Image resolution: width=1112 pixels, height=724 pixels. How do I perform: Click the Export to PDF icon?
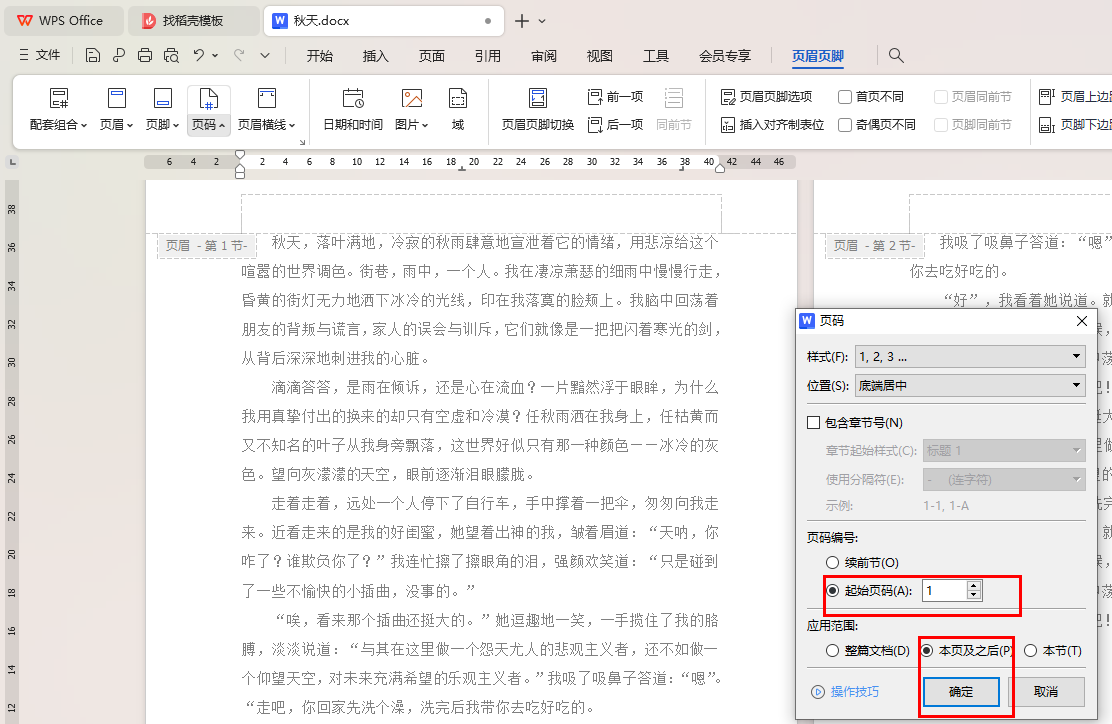pyautogui.click(x=118, y=55)
